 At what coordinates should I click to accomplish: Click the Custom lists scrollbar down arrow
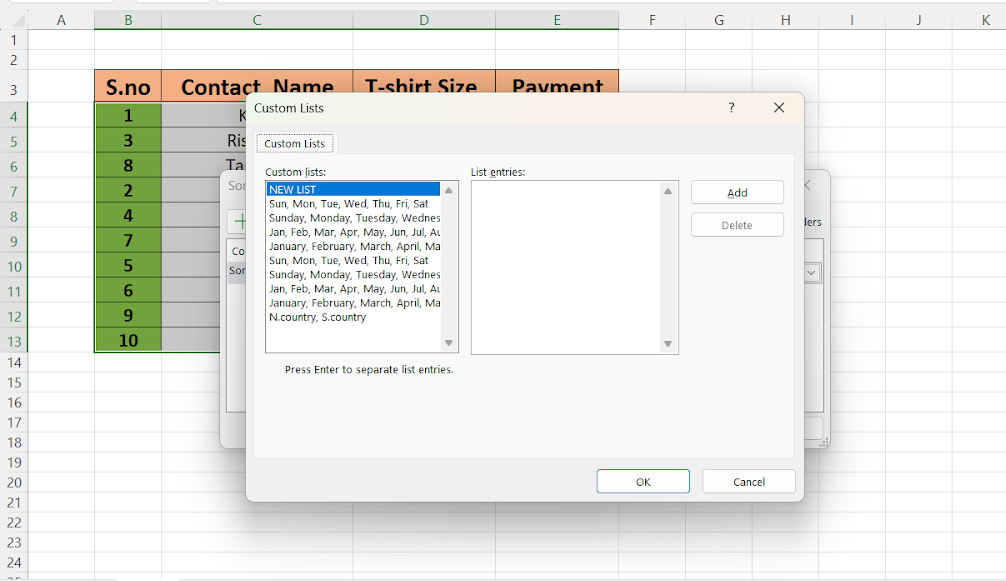(449, 344)
